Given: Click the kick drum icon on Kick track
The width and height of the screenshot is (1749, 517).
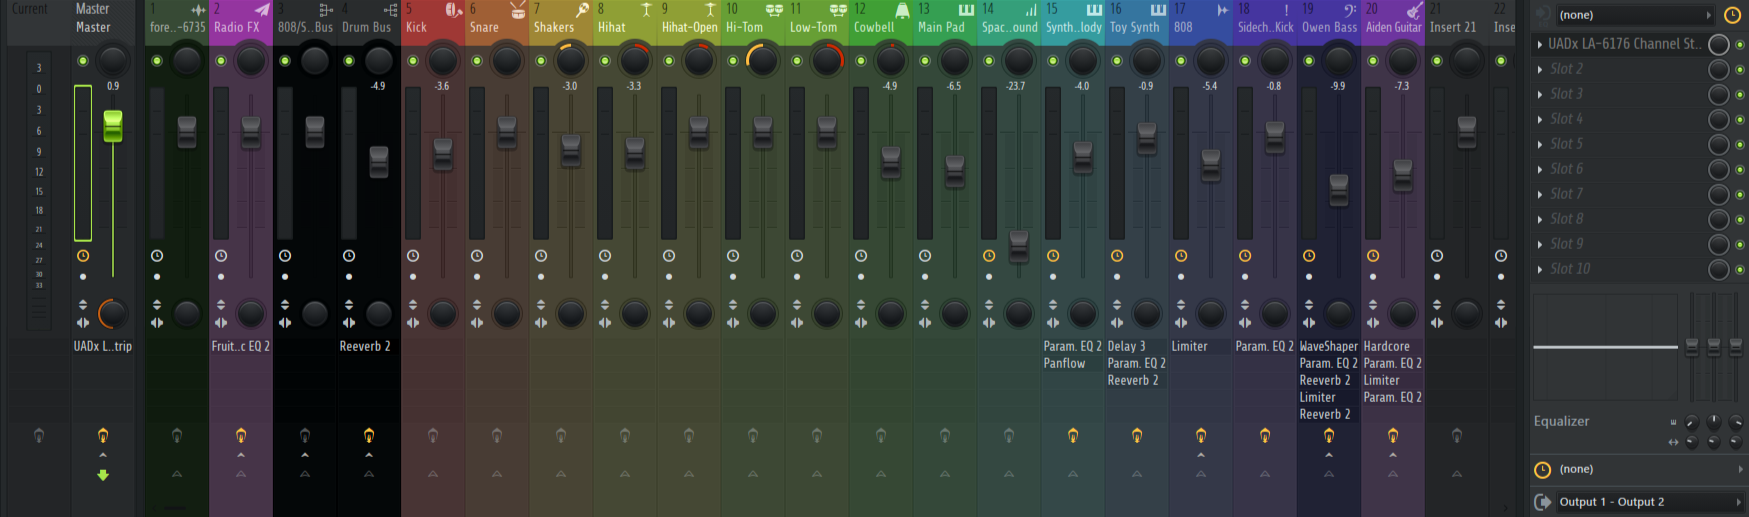Looking at the screenshot, I should click(453, 10).
